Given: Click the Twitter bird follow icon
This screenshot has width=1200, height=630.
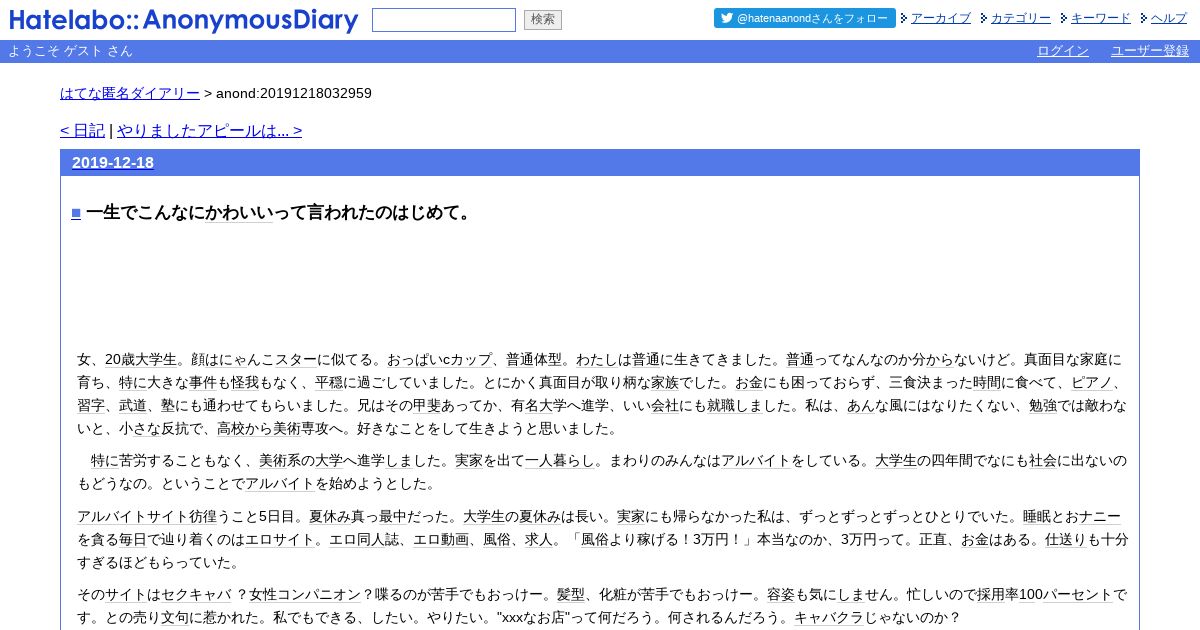Looking at the screenshot, I should [727, 18].
